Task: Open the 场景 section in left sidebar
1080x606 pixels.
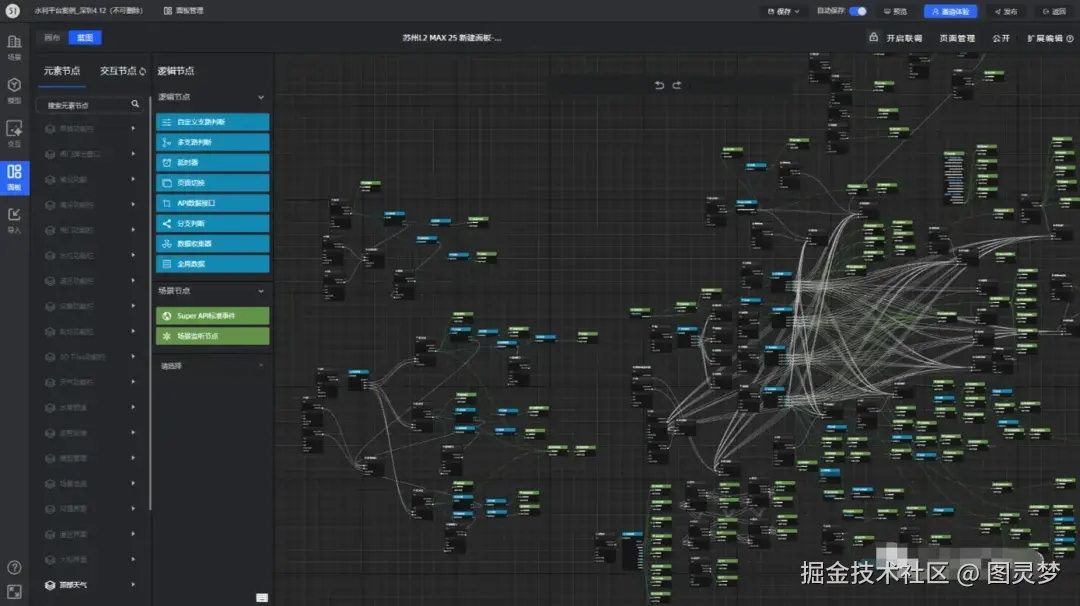Action: pos(14,48)
